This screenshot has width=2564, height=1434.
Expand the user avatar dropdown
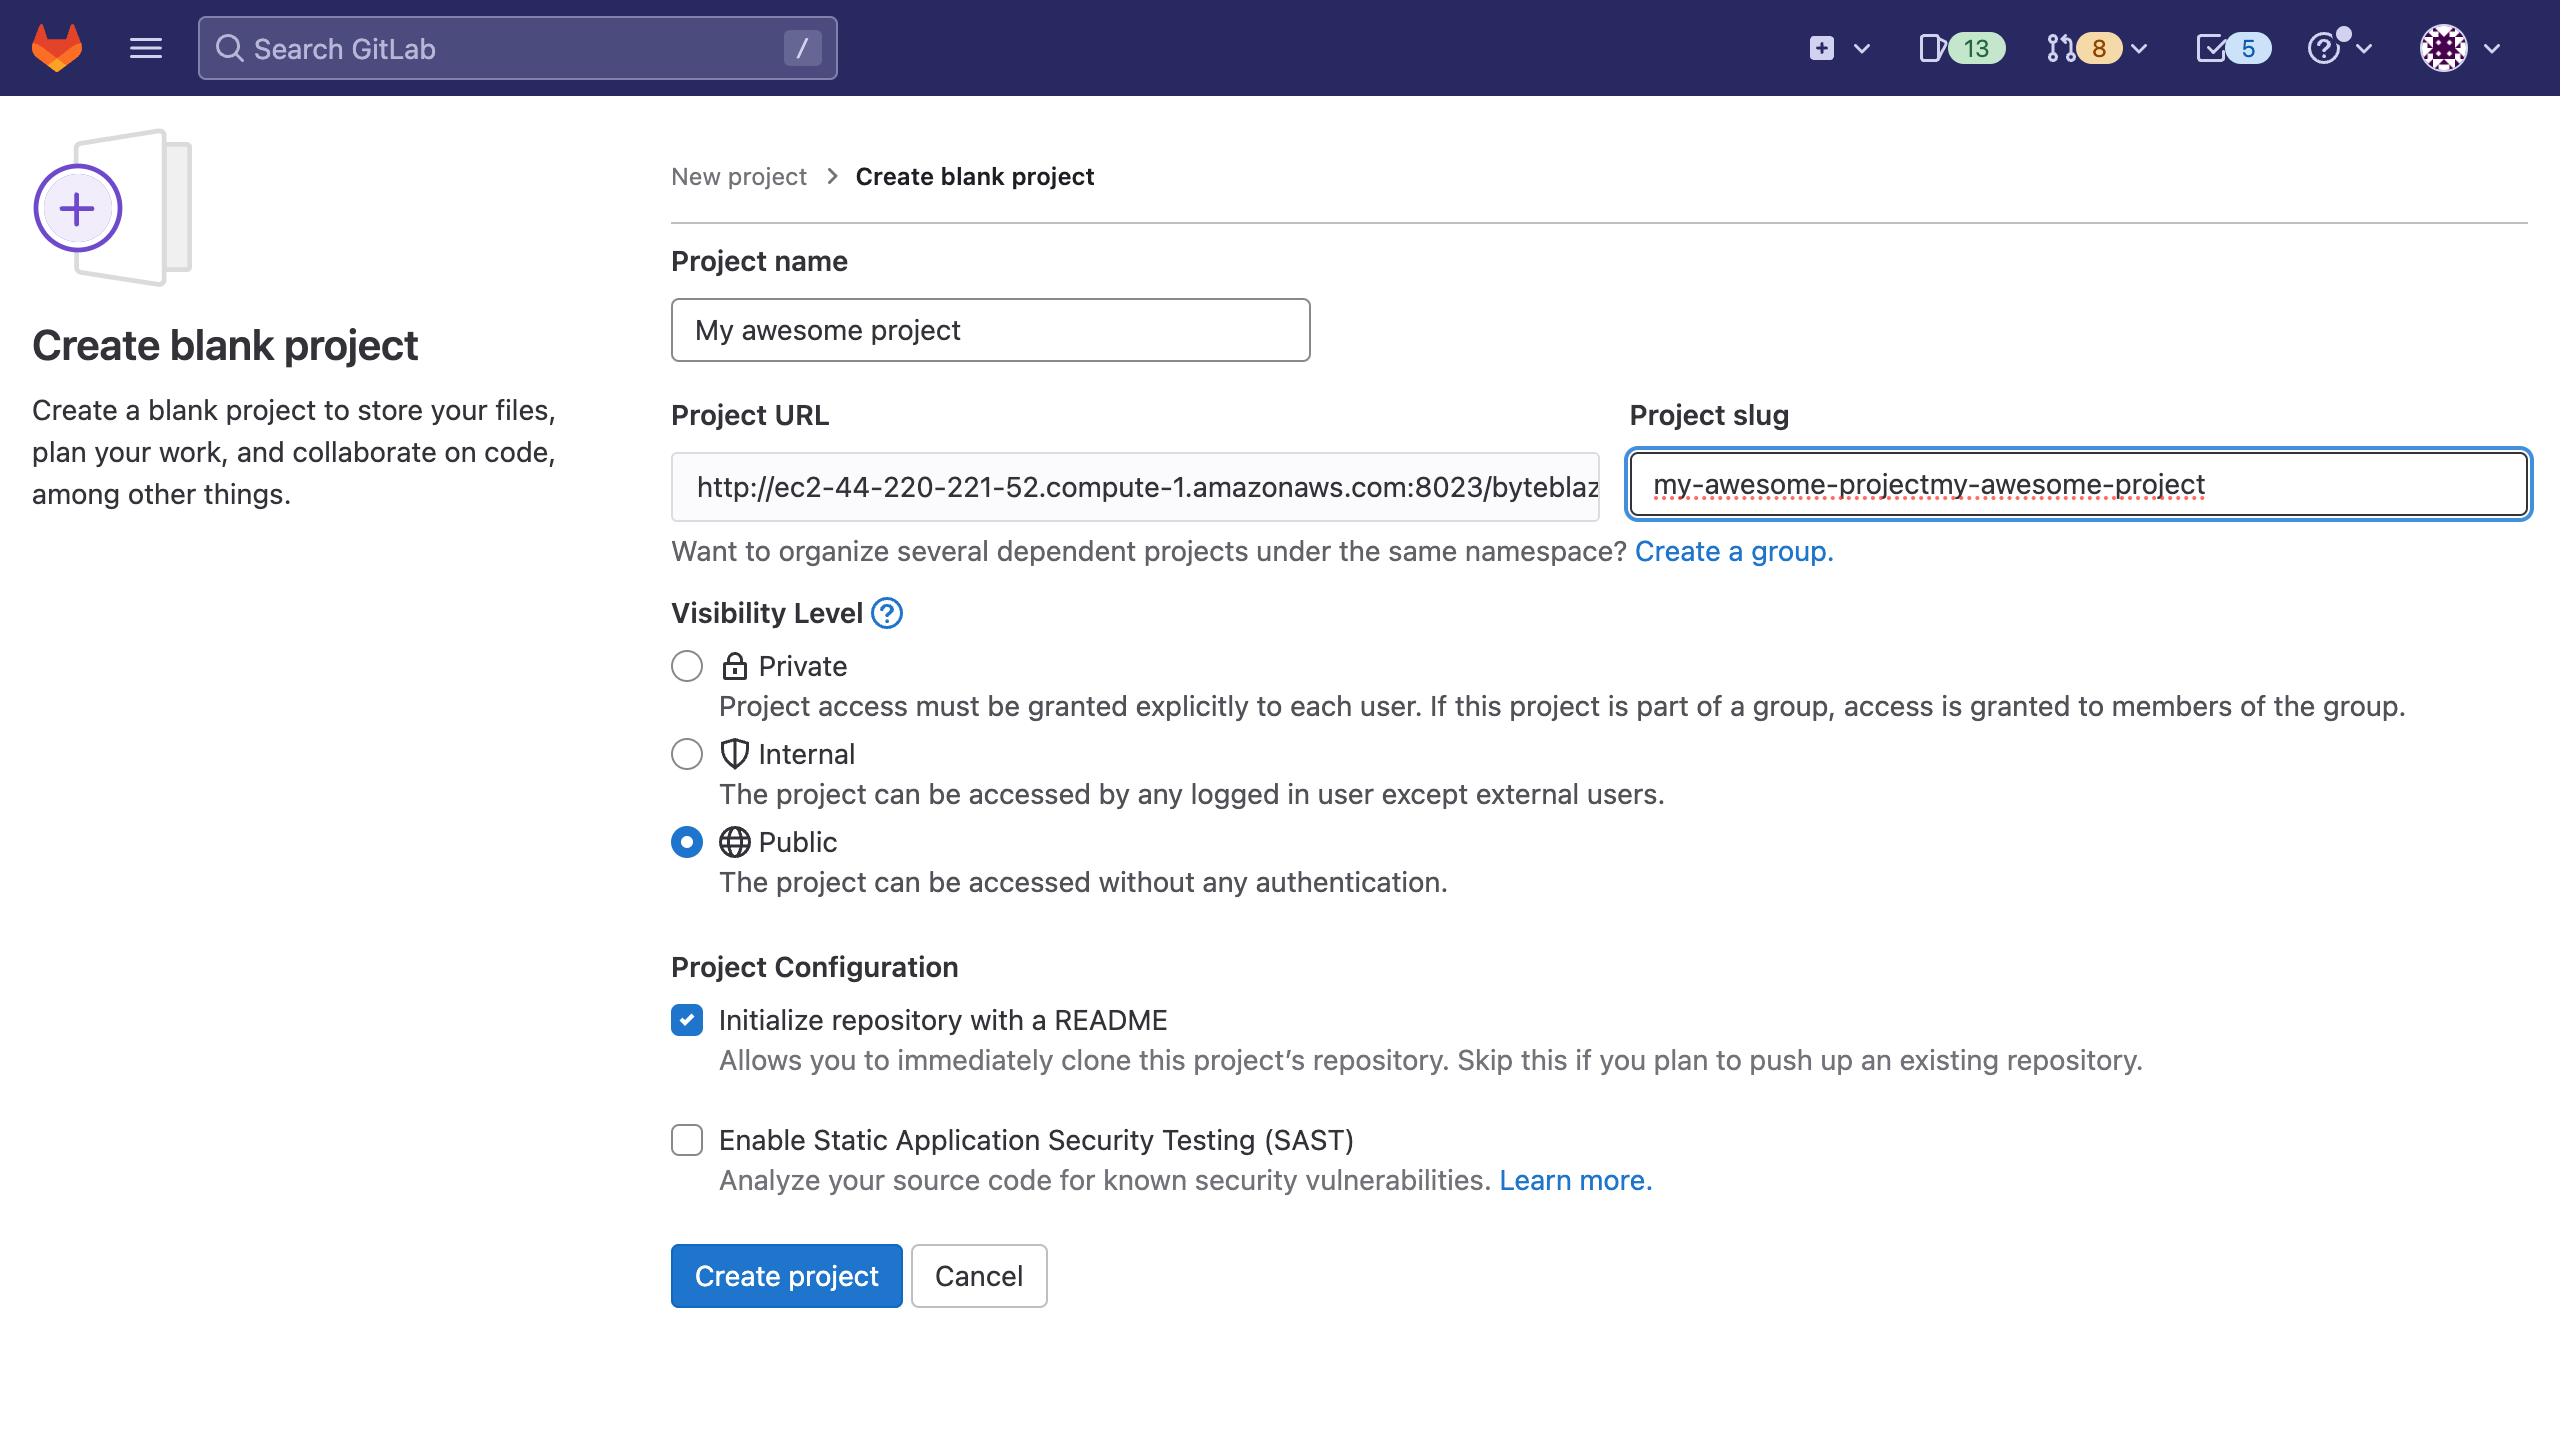pos(2461,48)
